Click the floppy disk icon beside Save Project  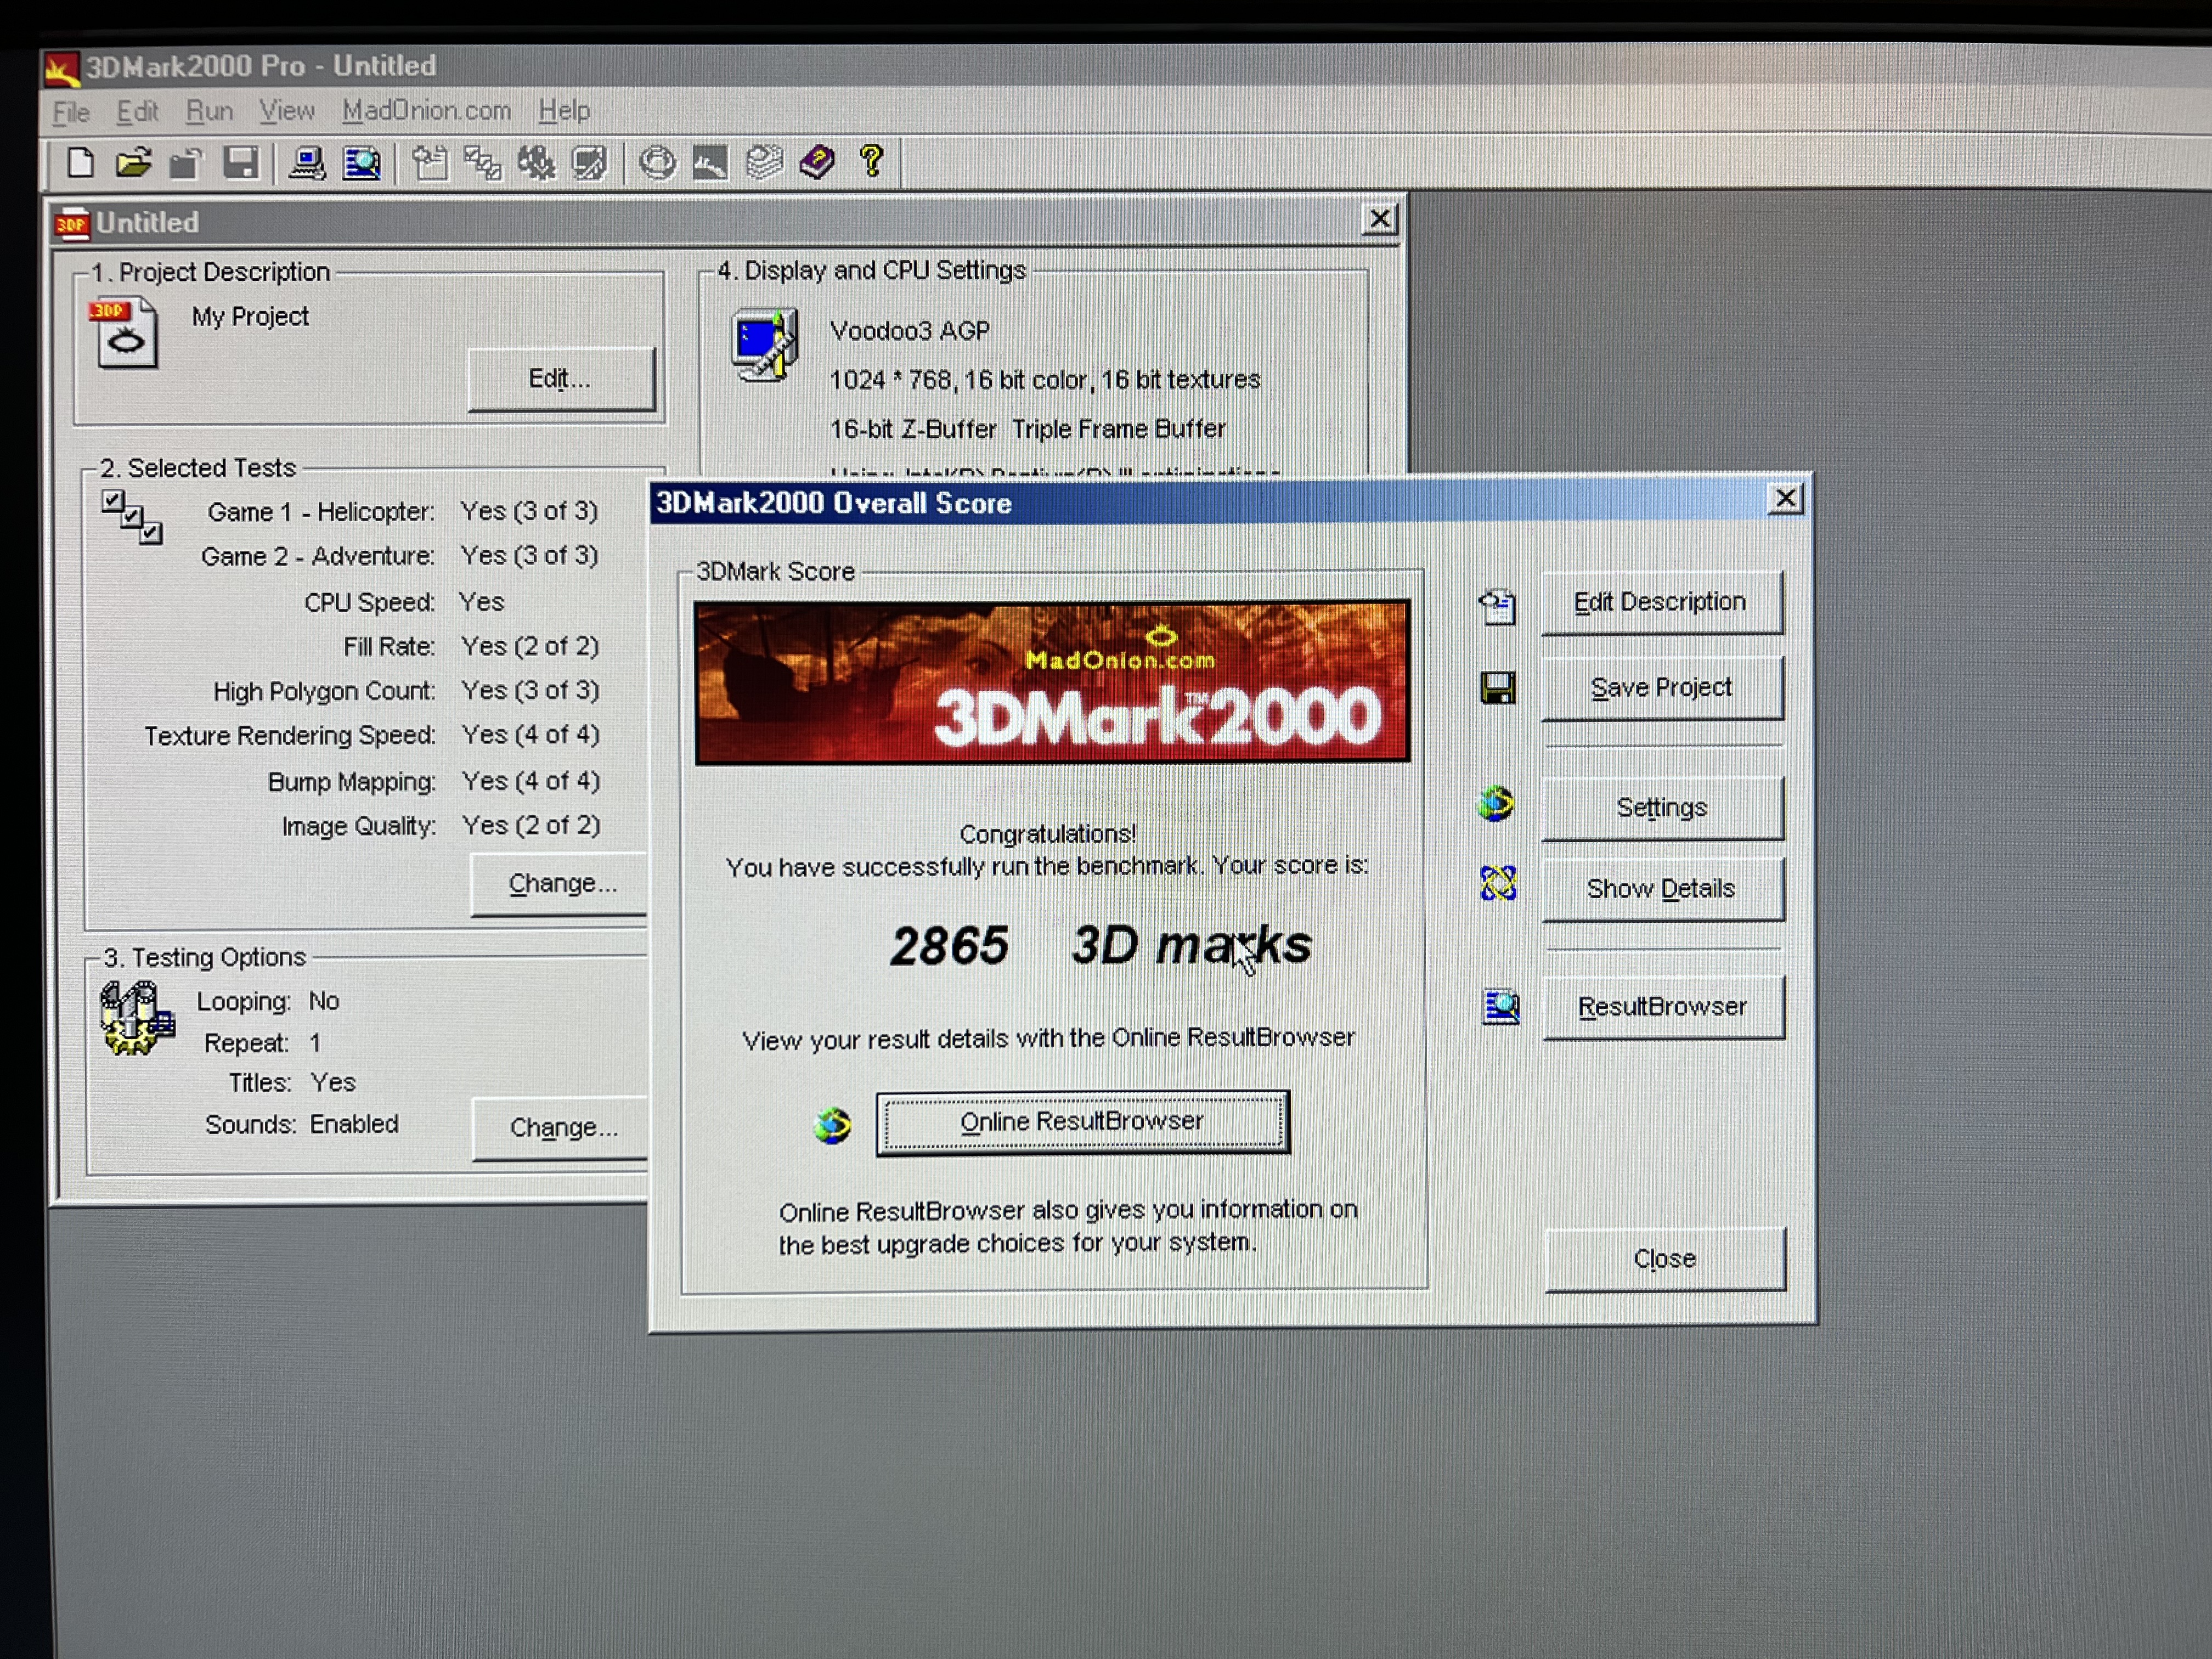(1497, 688)
